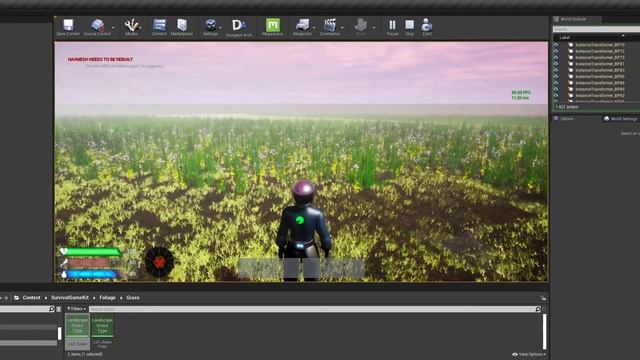640x360 pixels.
Task: Click the sort arrow in outliner header
Action: click(623, 36)
